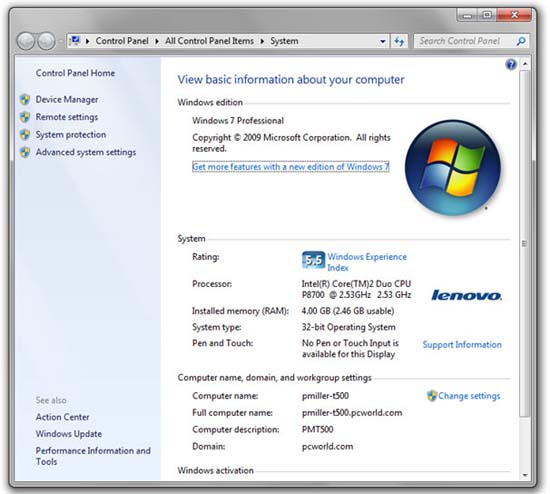
Task: Click the computer icon in the address bar
Action: coord(75,41)
